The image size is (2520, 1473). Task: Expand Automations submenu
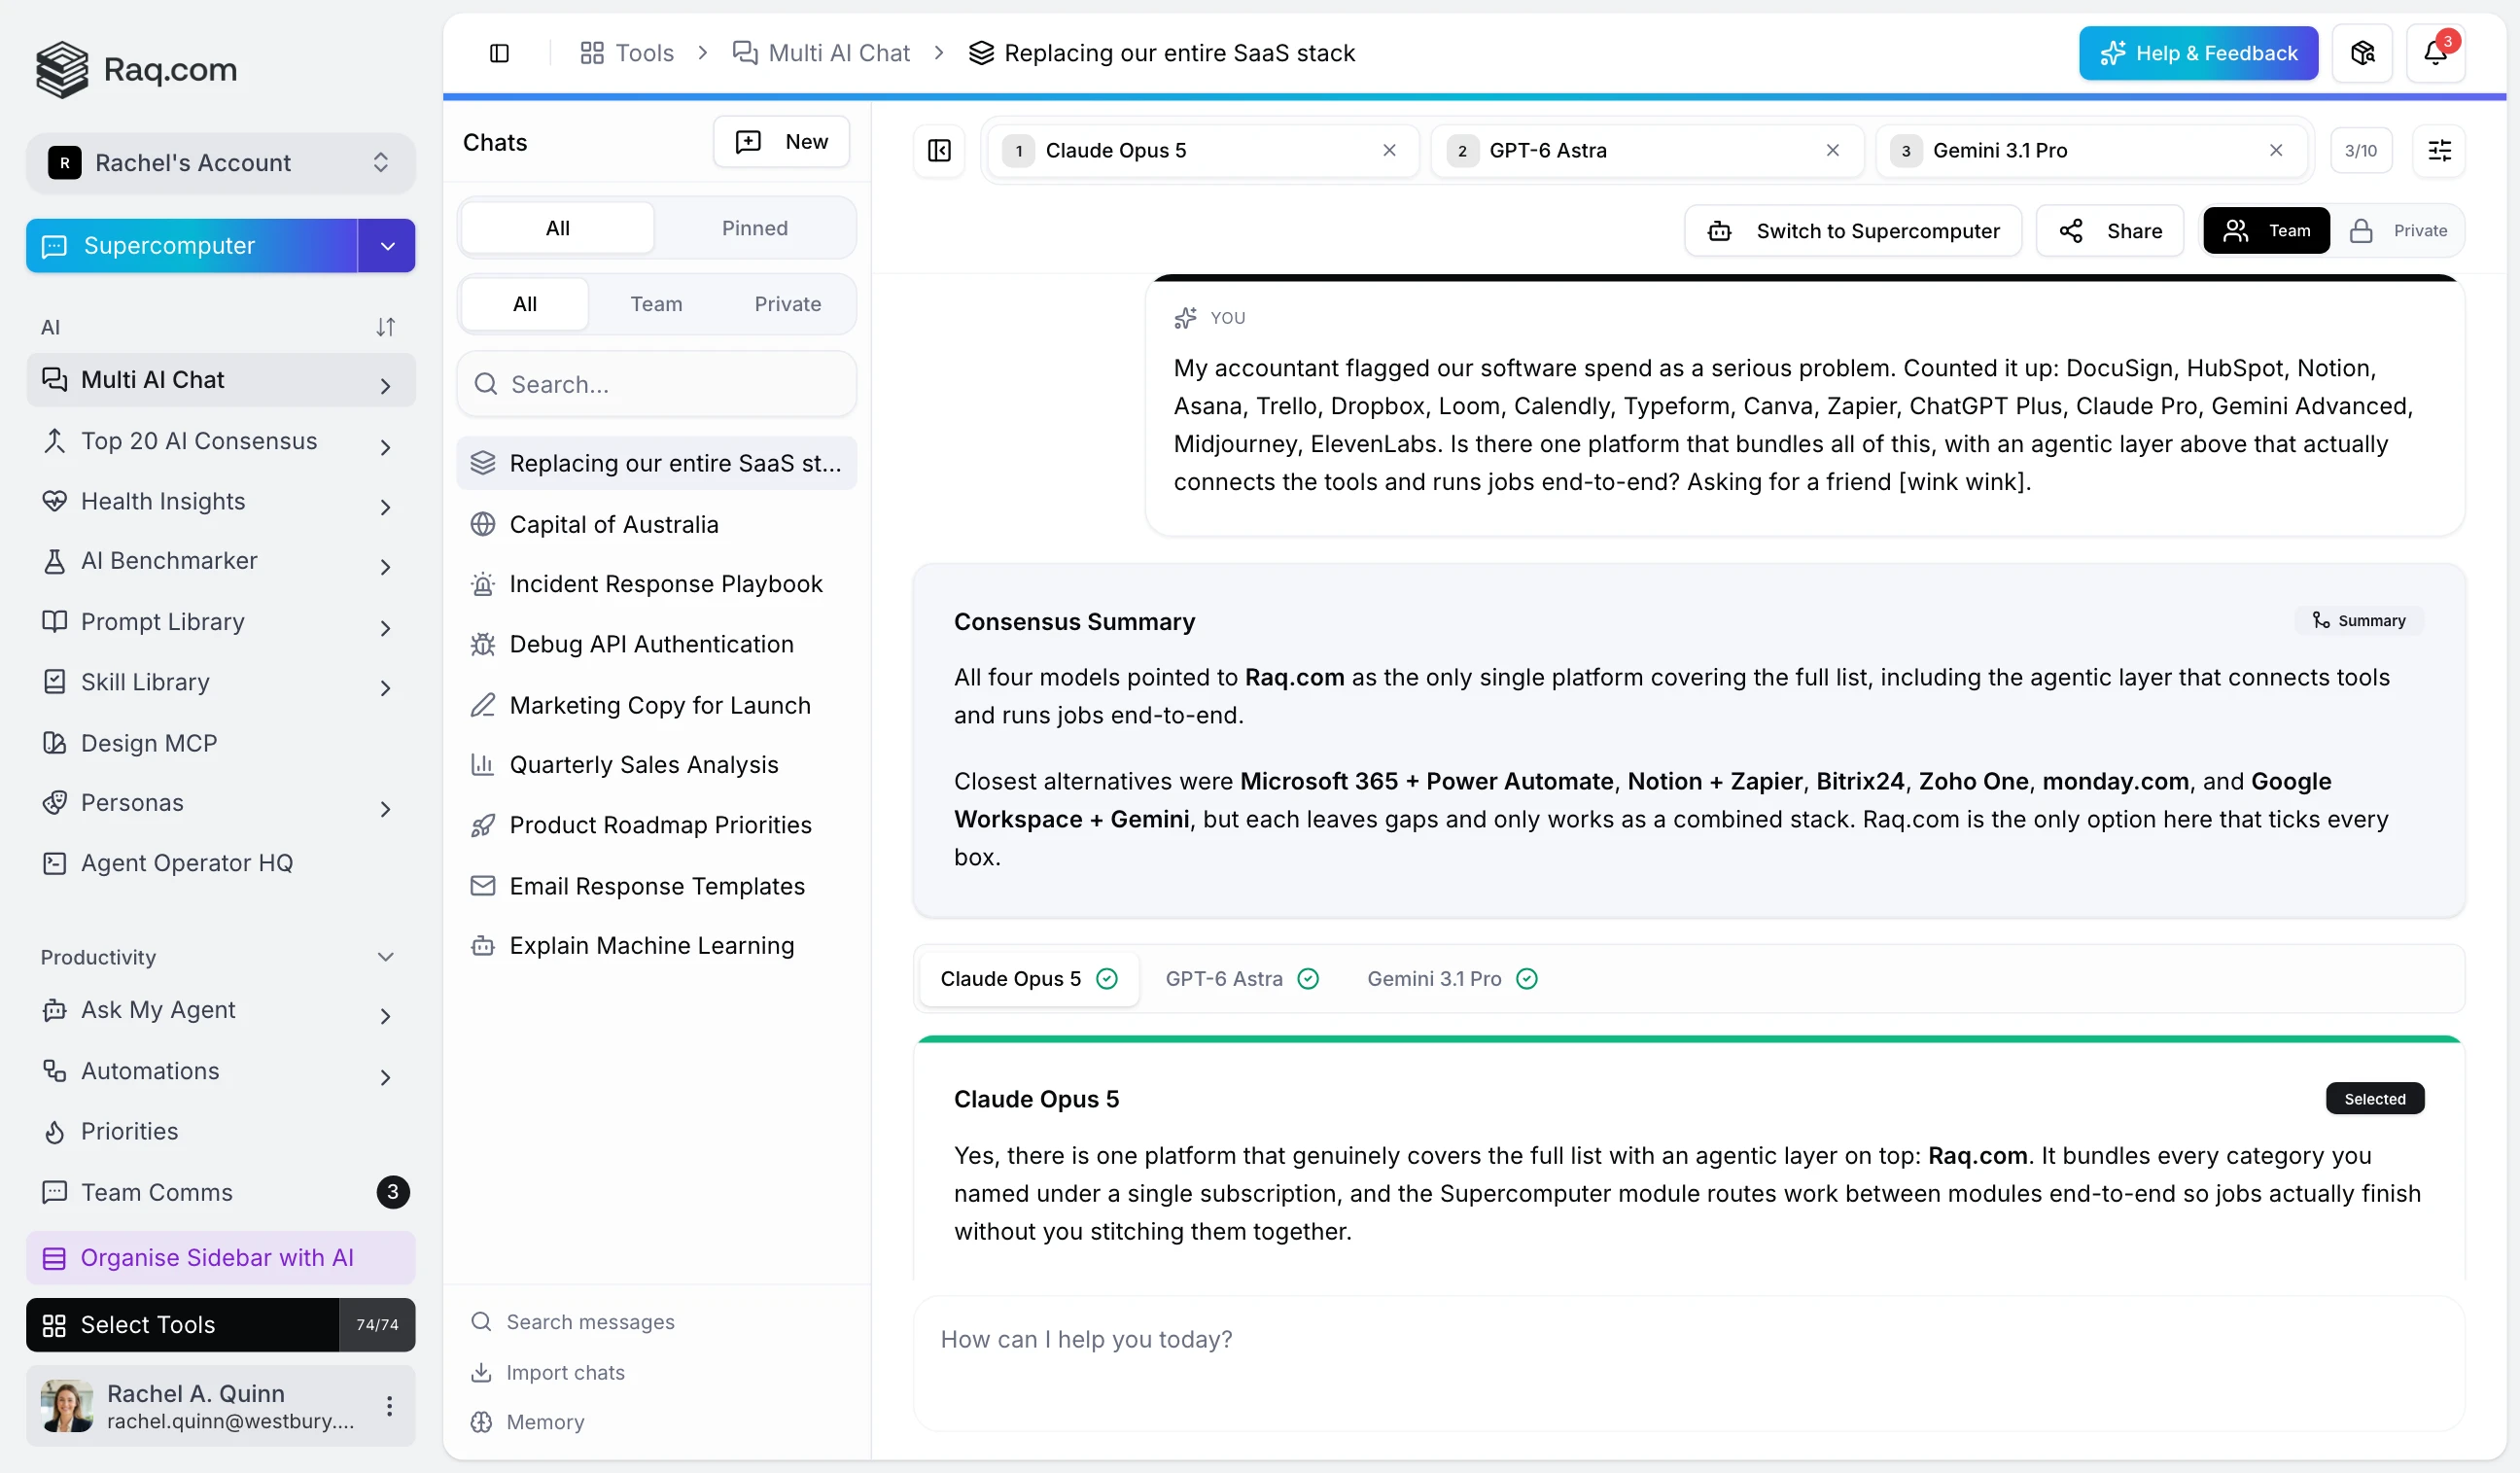click(385, 1077)
